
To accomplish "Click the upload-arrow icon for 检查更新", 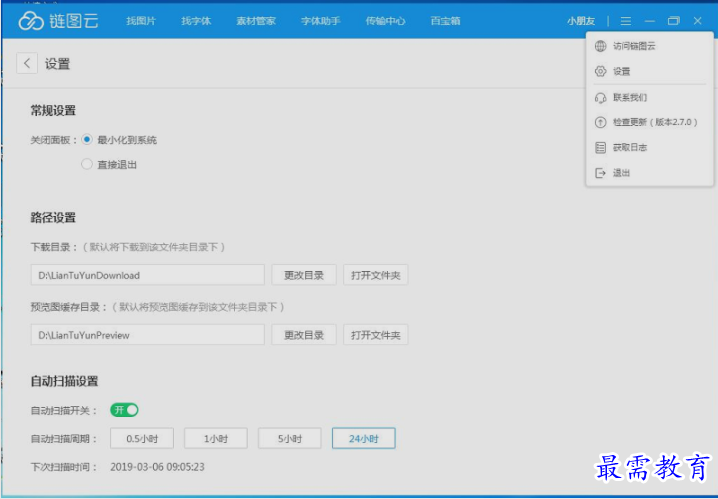I will pos(600,122).
